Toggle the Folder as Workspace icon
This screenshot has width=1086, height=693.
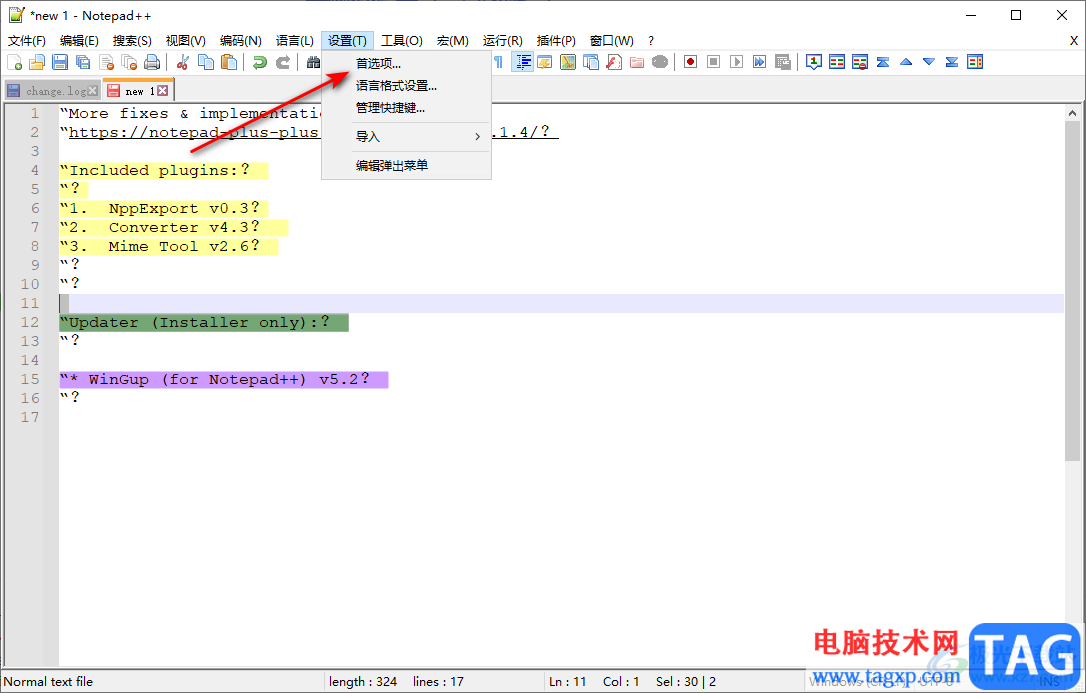637,62
